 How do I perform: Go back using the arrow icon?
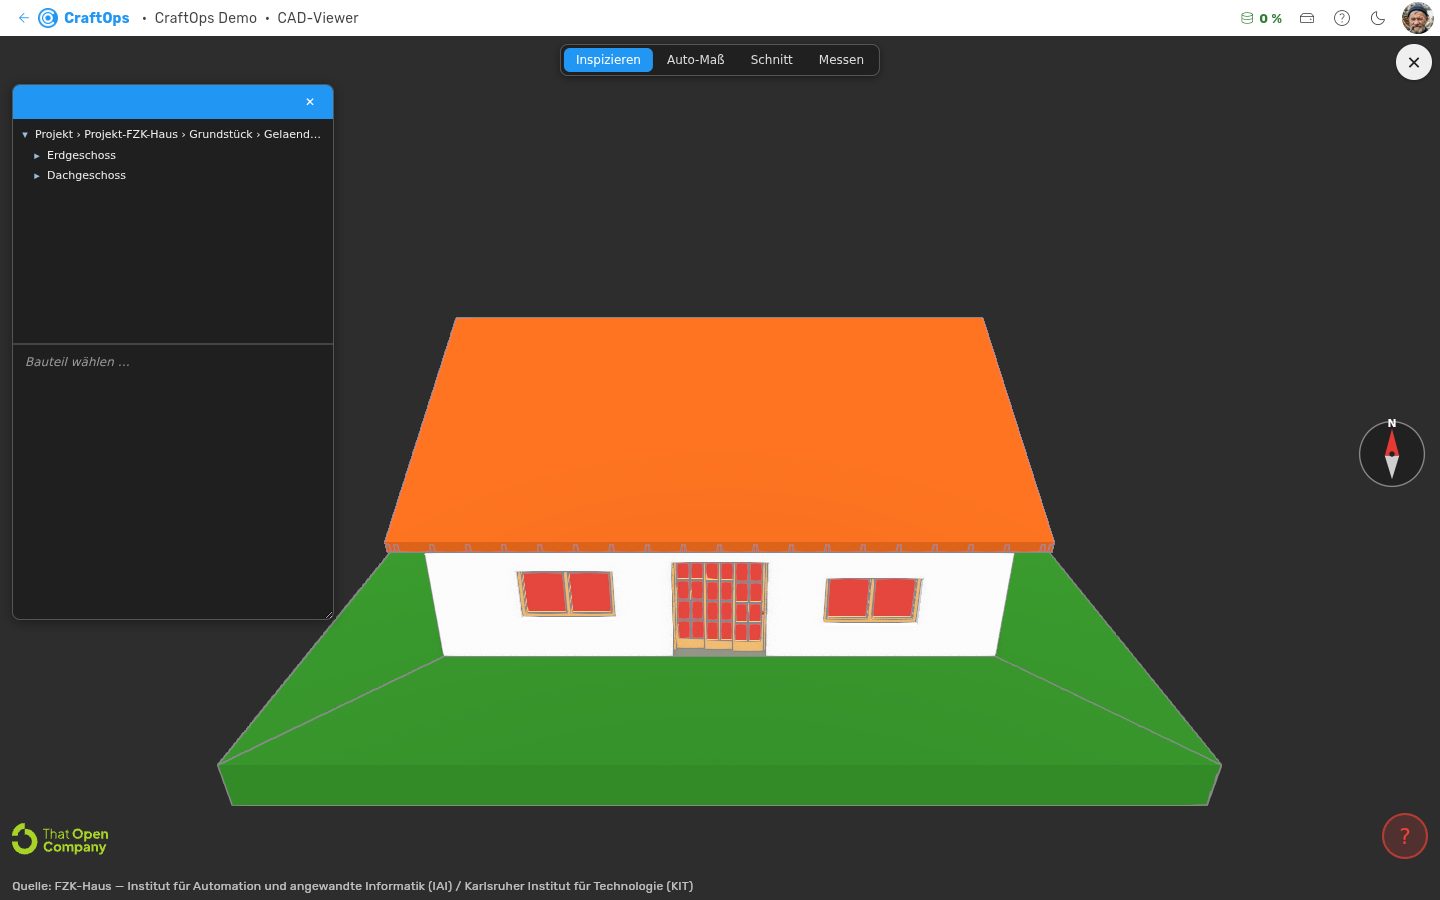point(24,18)
